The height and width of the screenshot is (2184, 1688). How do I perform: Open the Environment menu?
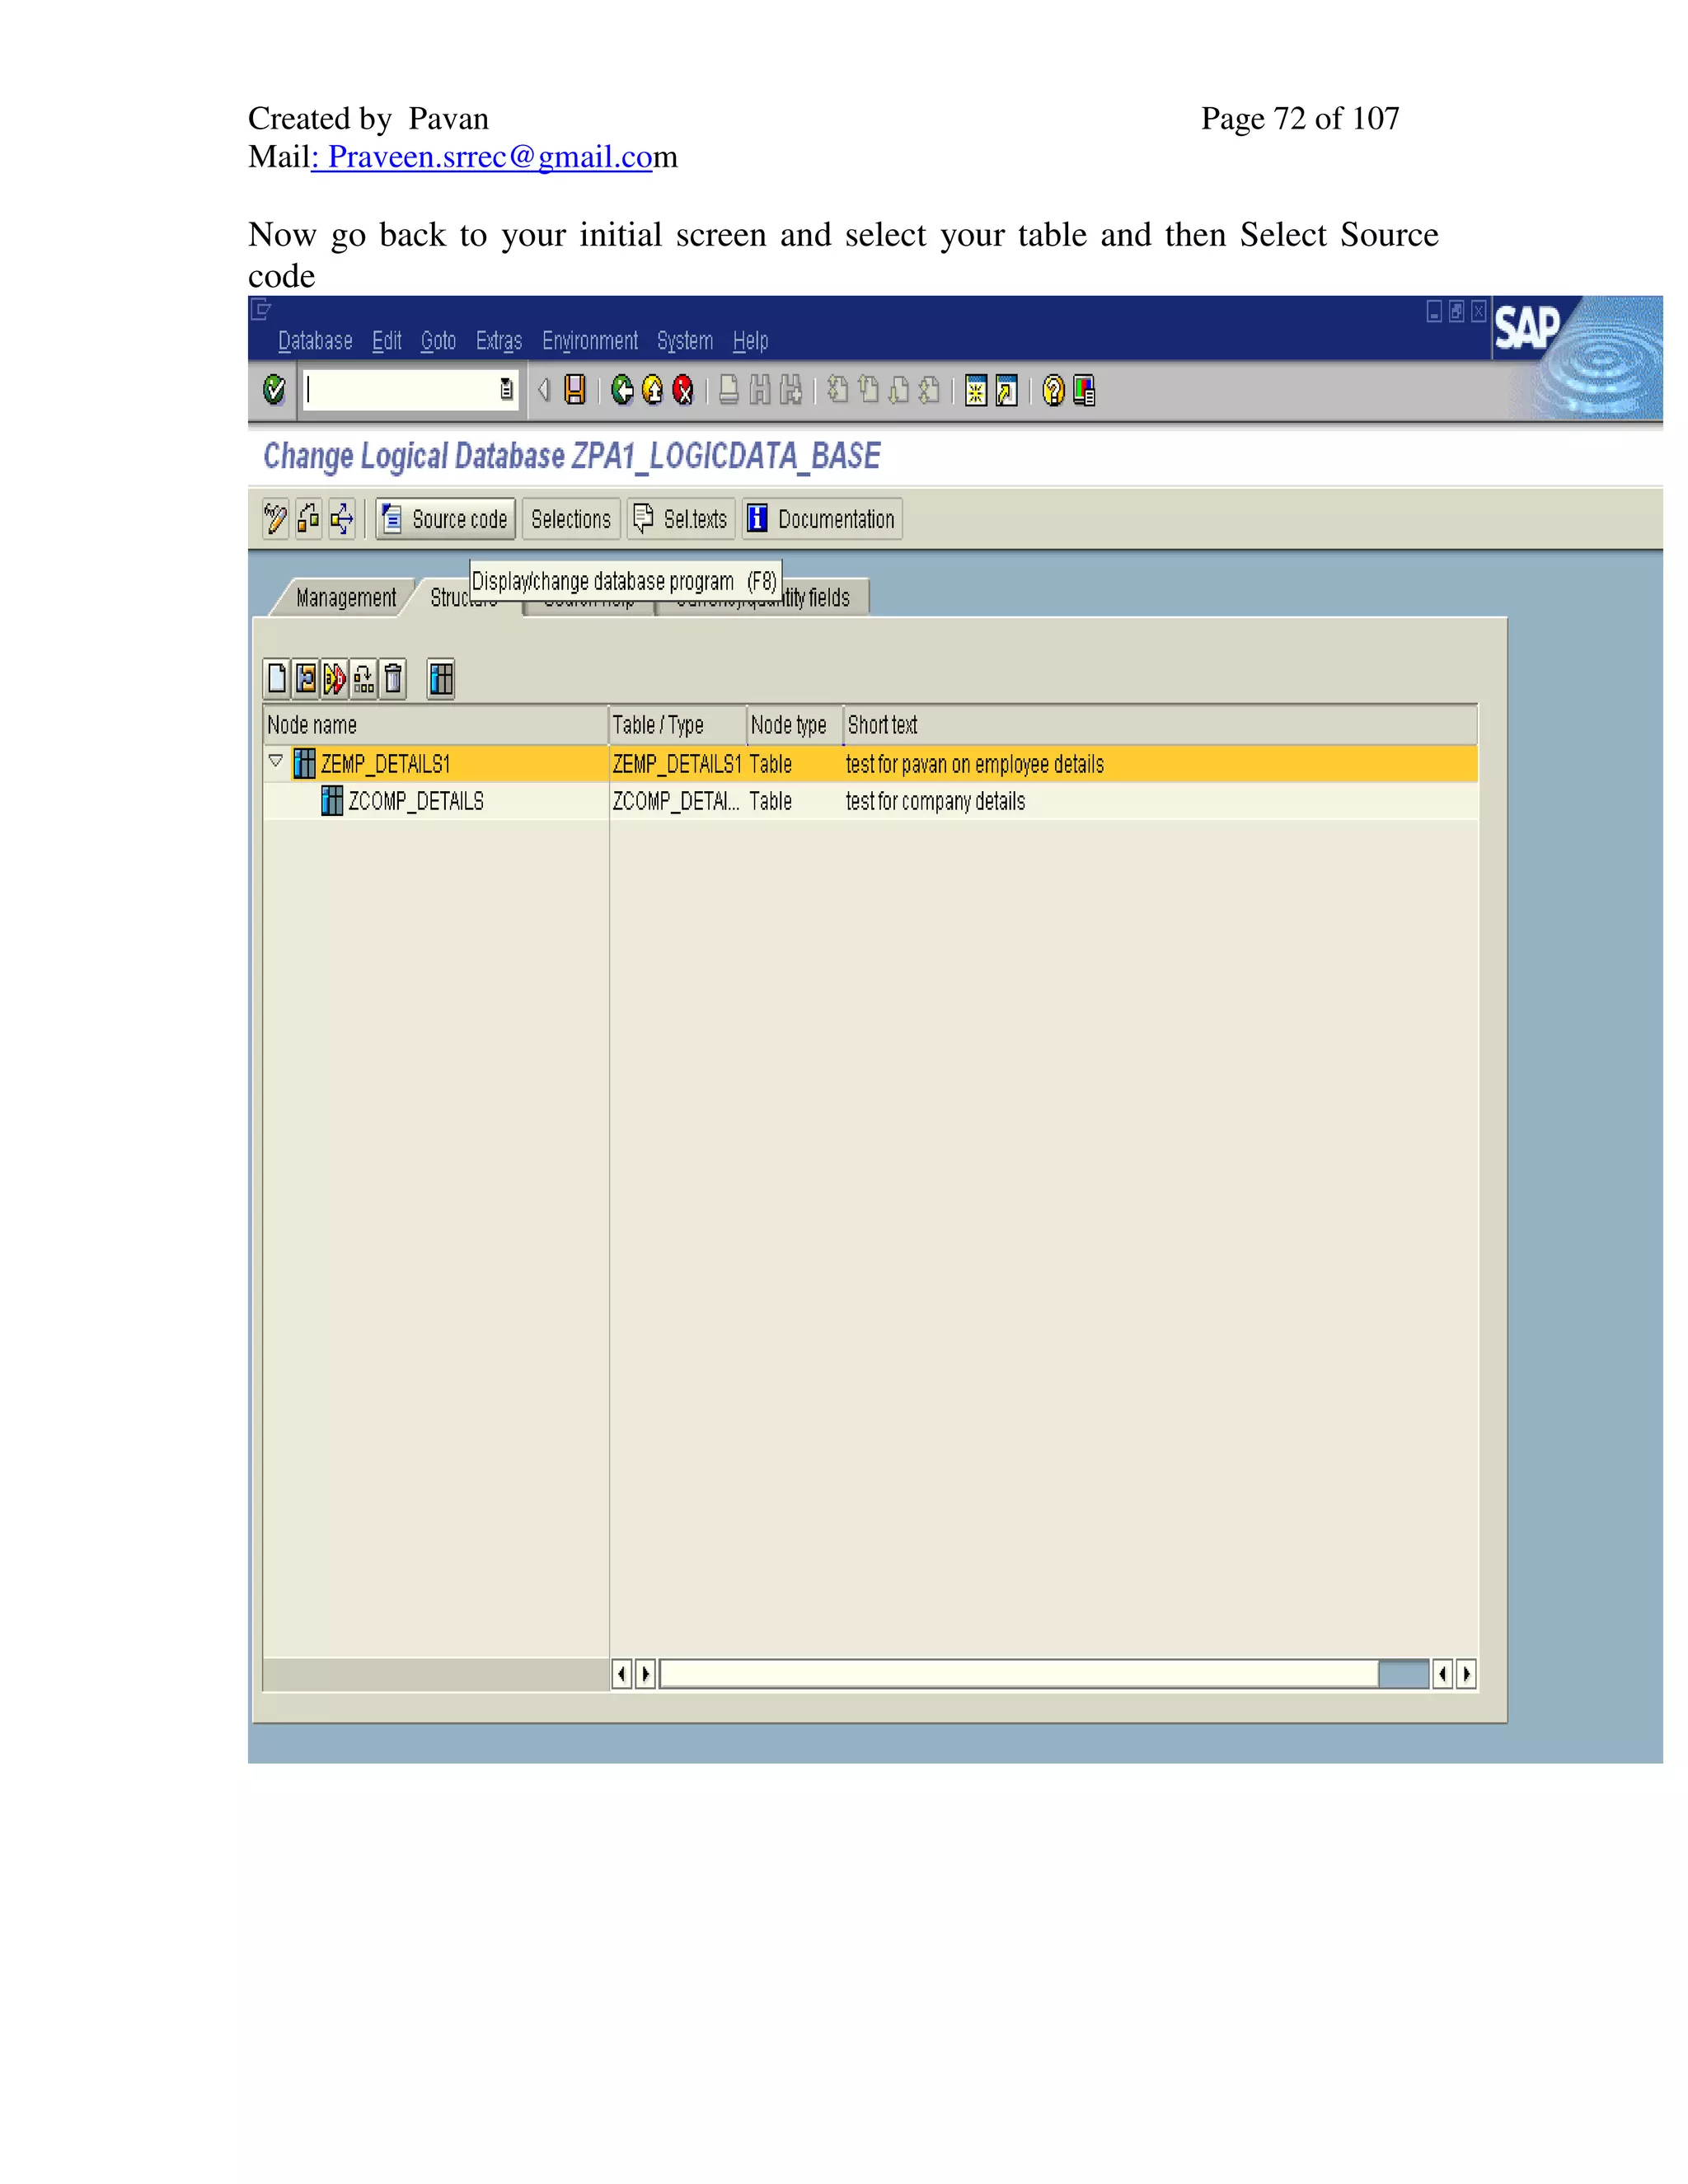[x=590, y=341]
